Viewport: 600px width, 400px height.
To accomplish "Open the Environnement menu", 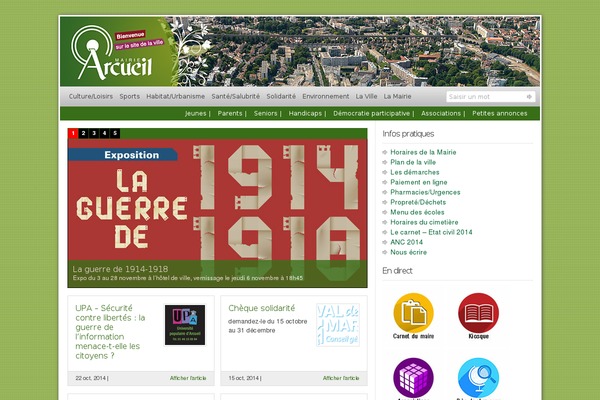I will click(326, 96).
